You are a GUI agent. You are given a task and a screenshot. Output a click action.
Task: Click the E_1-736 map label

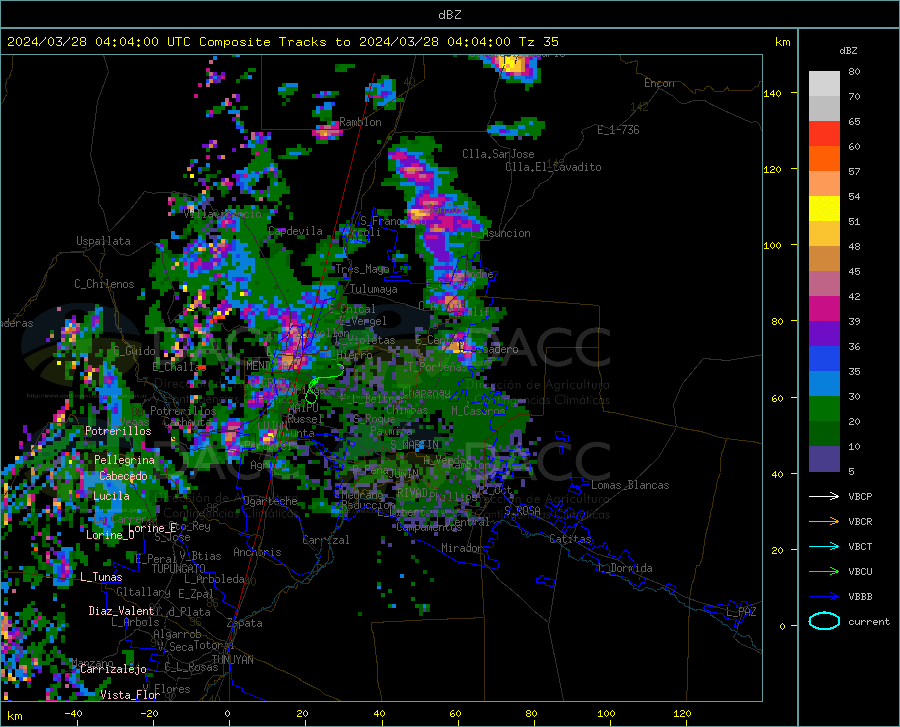click(x=618, y=130)
